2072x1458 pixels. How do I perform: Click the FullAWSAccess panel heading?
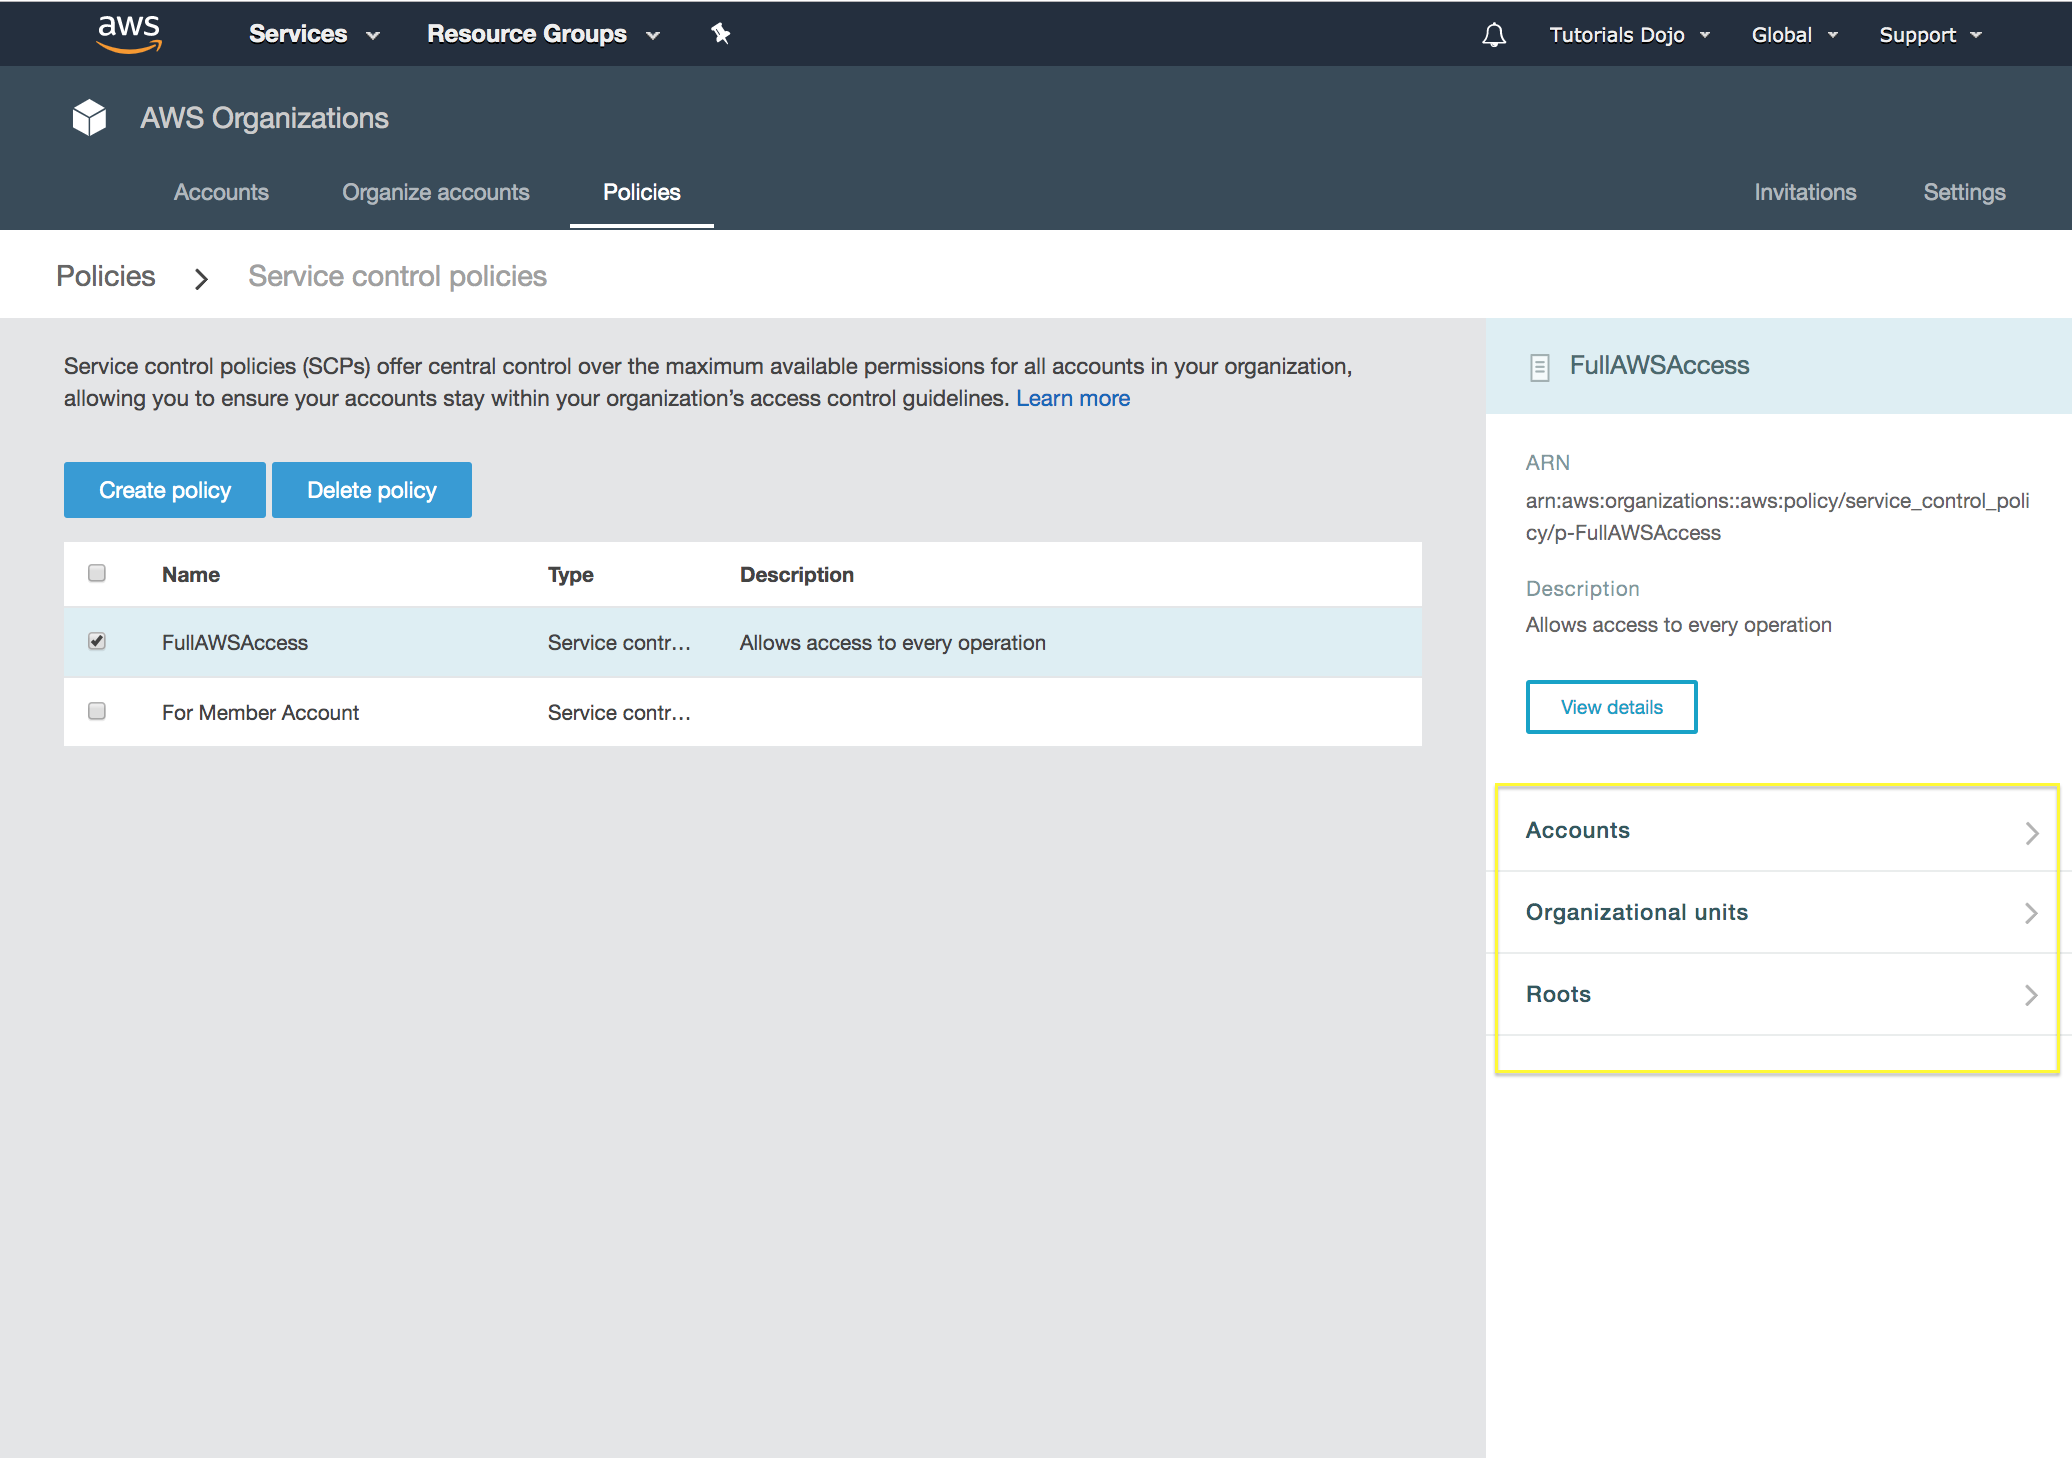[1659, 365]
